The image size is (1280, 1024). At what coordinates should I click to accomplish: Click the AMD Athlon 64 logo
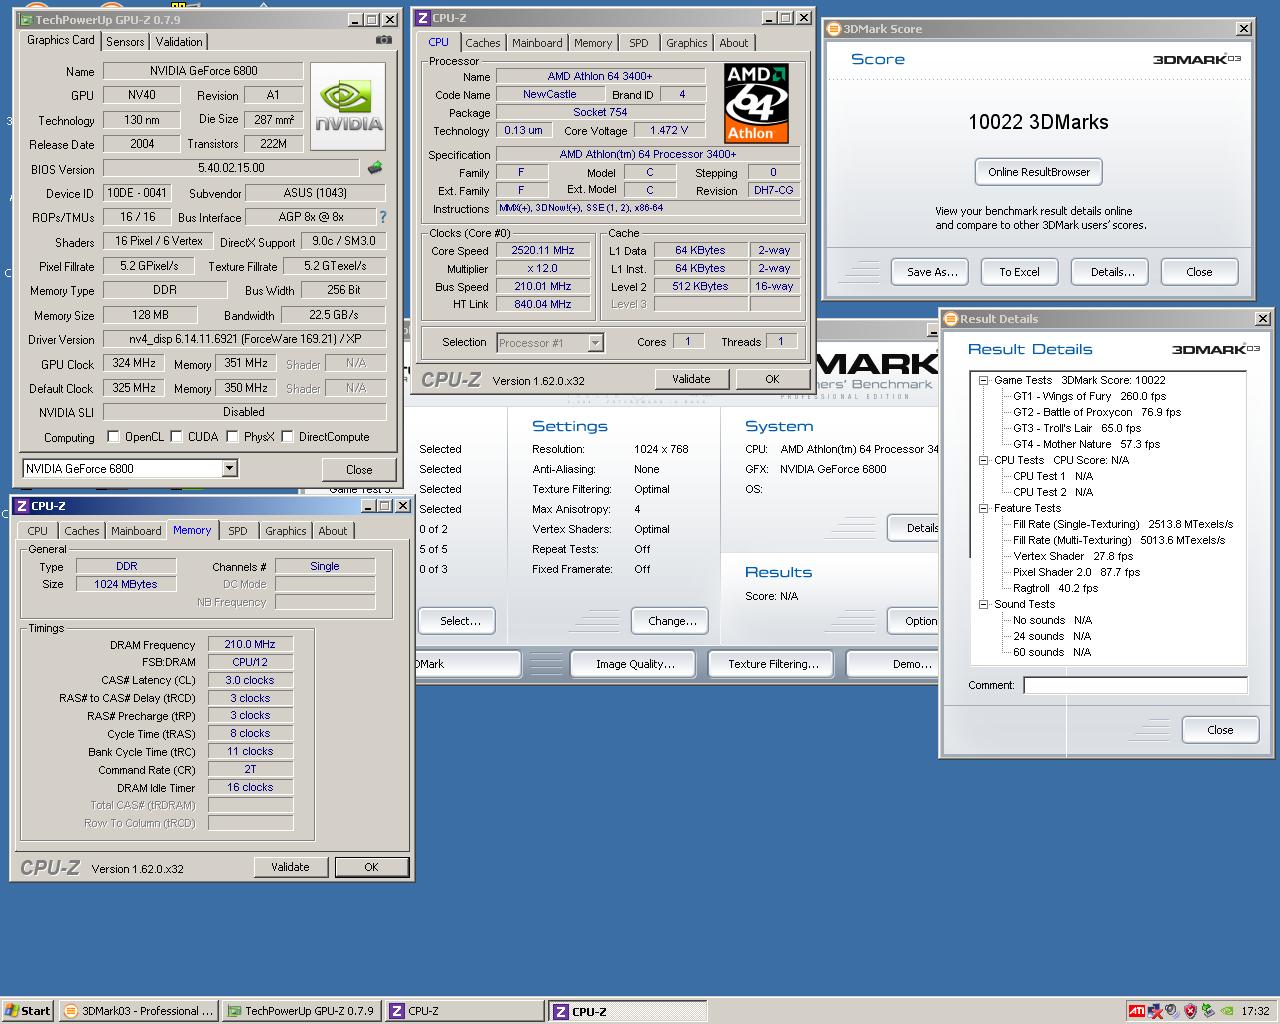pyautogui.click(x=757, y=103)
